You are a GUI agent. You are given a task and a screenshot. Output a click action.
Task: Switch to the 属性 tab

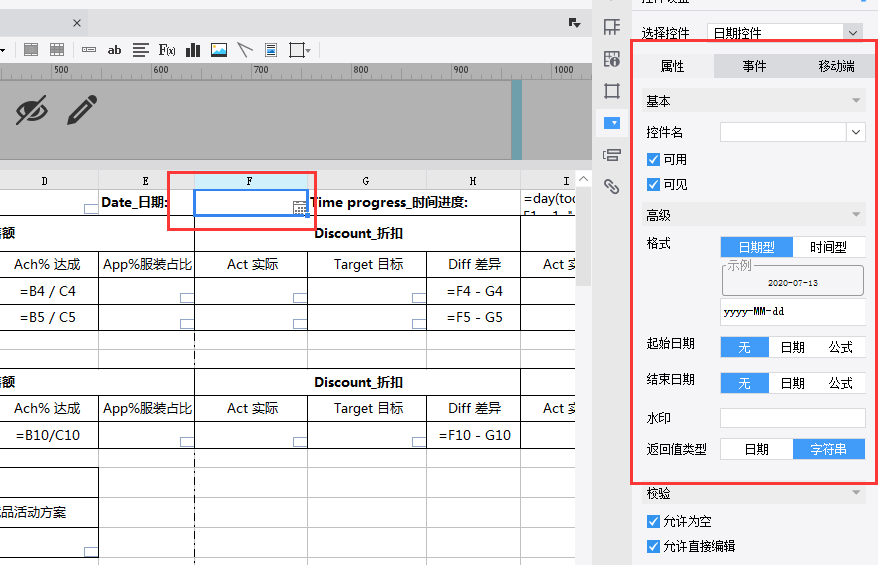[x=672, y=66]
